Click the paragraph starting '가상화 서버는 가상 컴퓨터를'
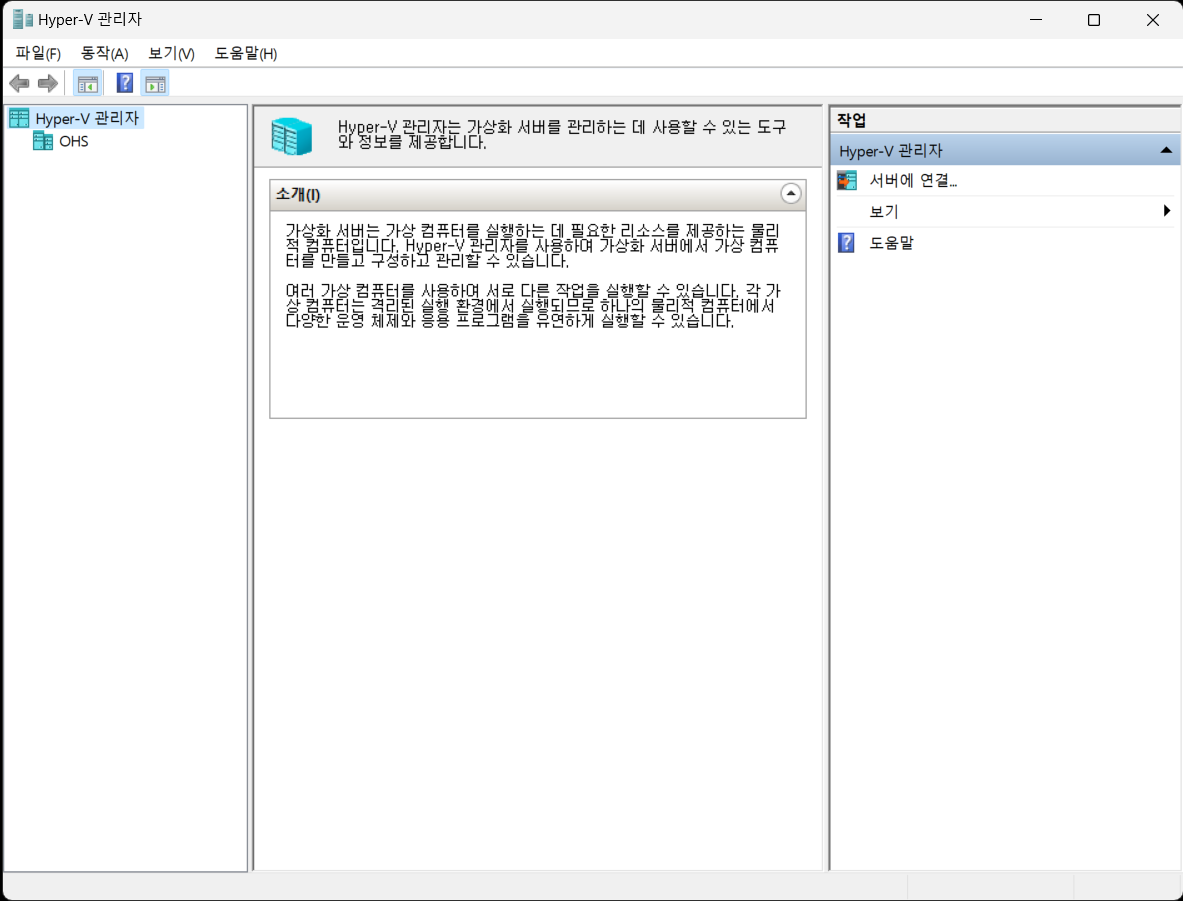The width and height of the screenshot is (1183, 901). coord(532,246)
